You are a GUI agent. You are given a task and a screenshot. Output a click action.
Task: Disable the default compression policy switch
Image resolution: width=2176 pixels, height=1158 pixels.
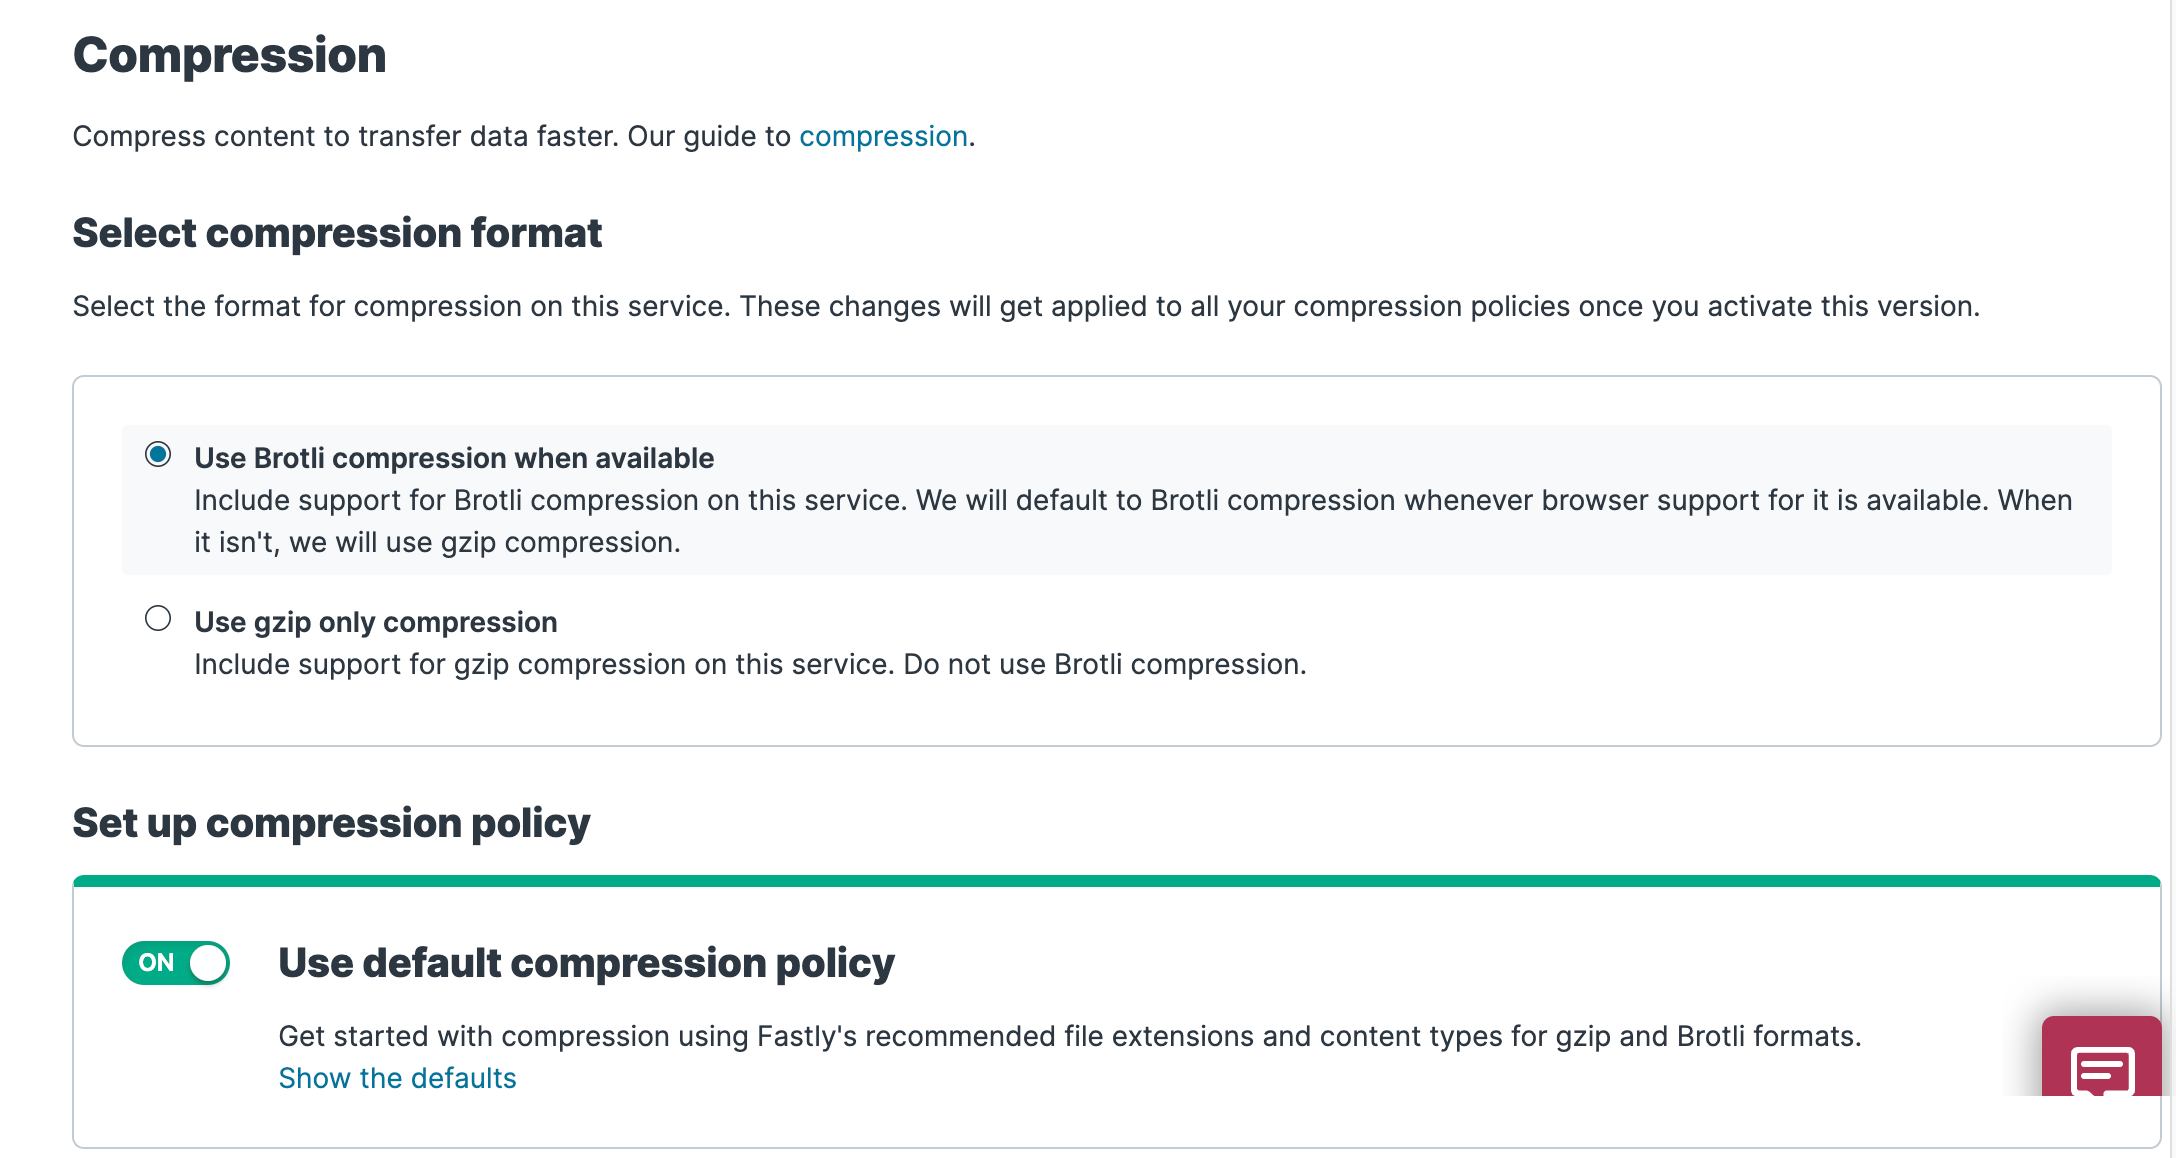pyautogui.click(x=175, y=963)
